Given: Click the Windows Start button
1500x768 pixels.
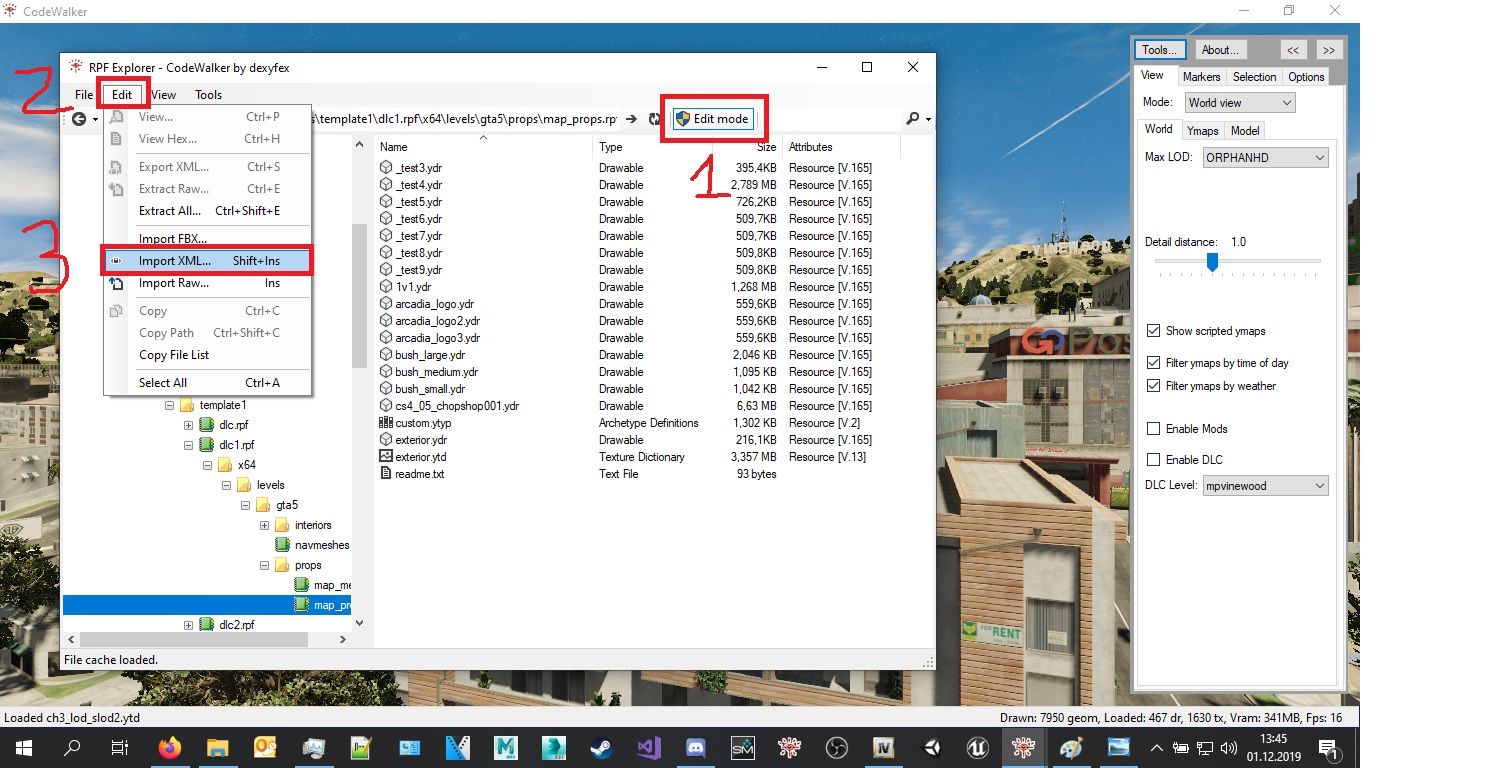Looking at the screenshot, I should click(x=23, y=747).
